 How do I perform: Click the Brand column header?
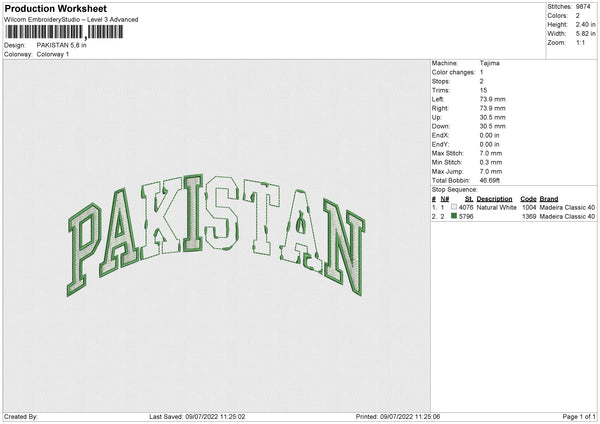point(549,199)
